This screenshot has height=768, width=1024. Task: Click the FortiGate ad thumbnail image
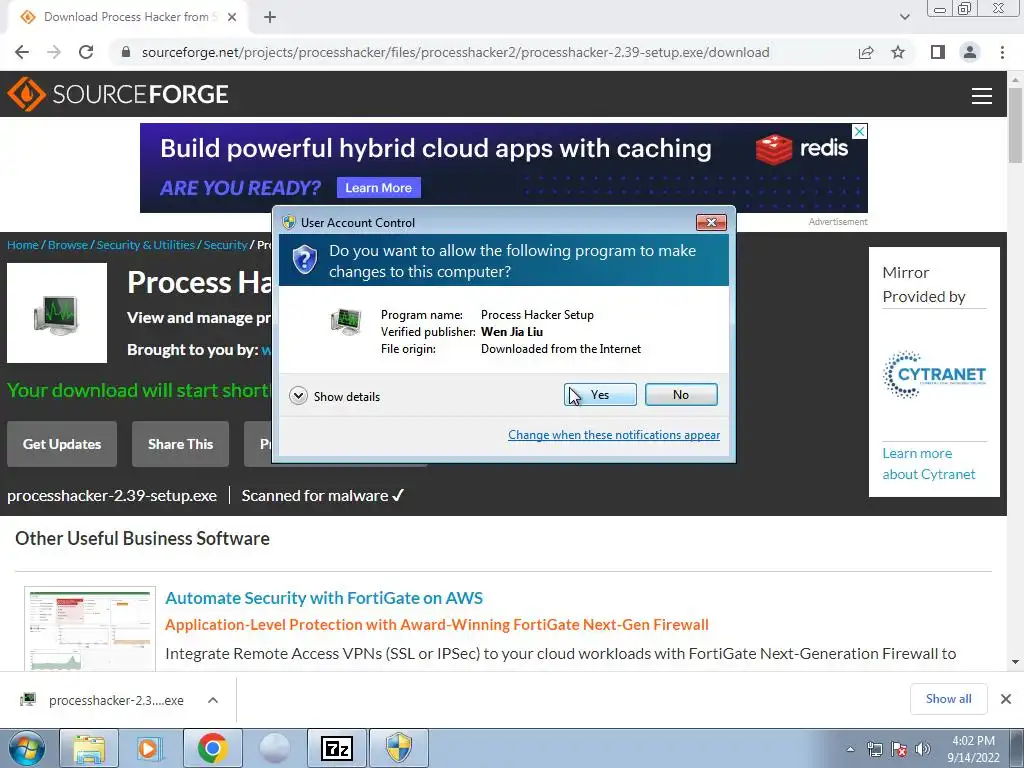[90, 629]
